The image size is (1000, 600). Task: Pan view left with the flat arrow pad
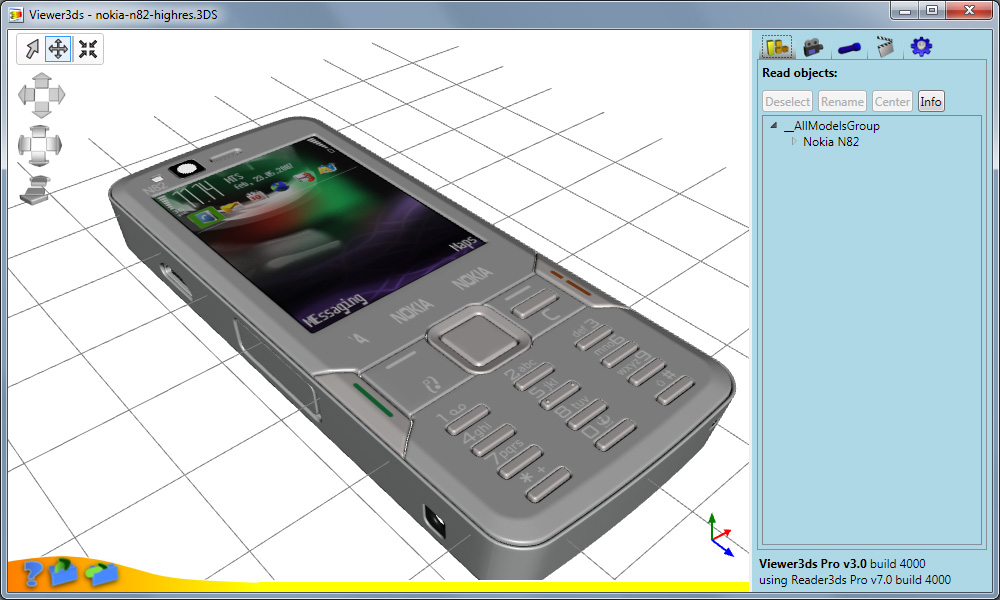(26, 95)
